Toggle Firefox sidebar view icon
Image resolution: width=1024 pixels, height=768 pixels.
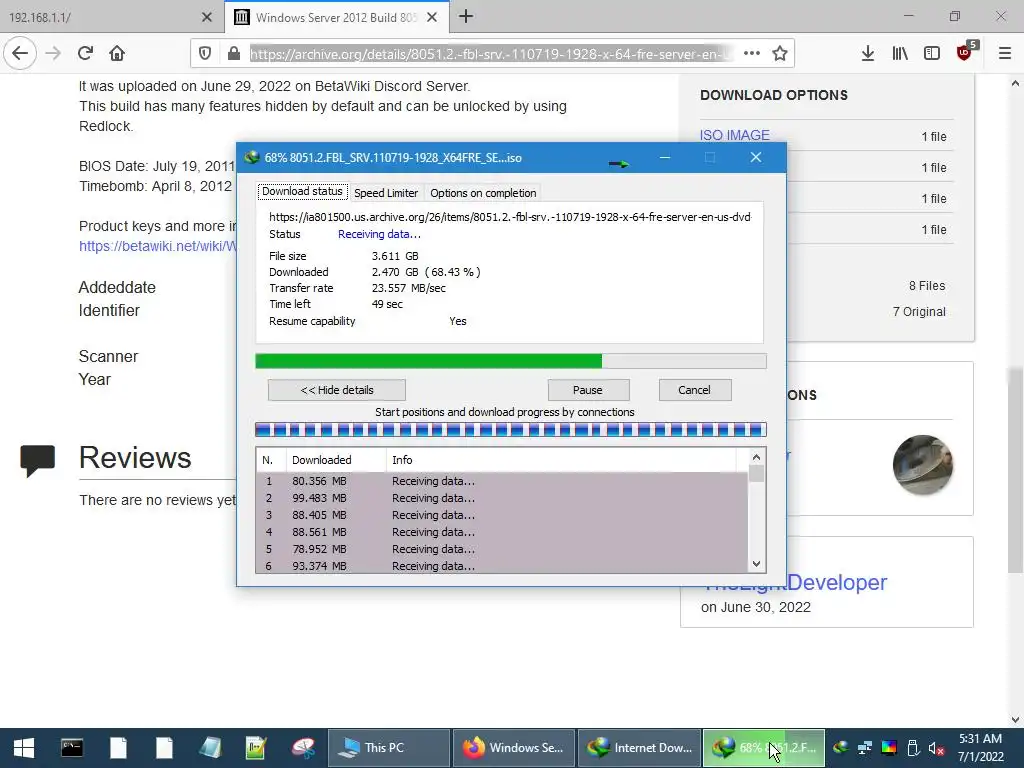(932, 54)
